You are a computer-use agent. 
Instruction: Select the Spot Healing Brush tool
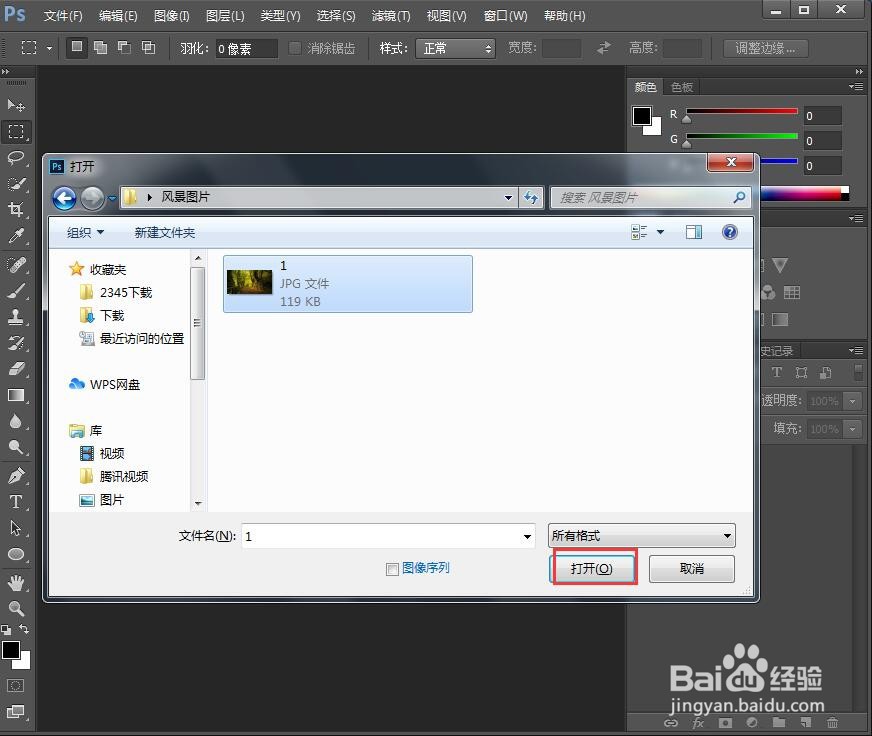pyautogui.click(x=16, y=265)
